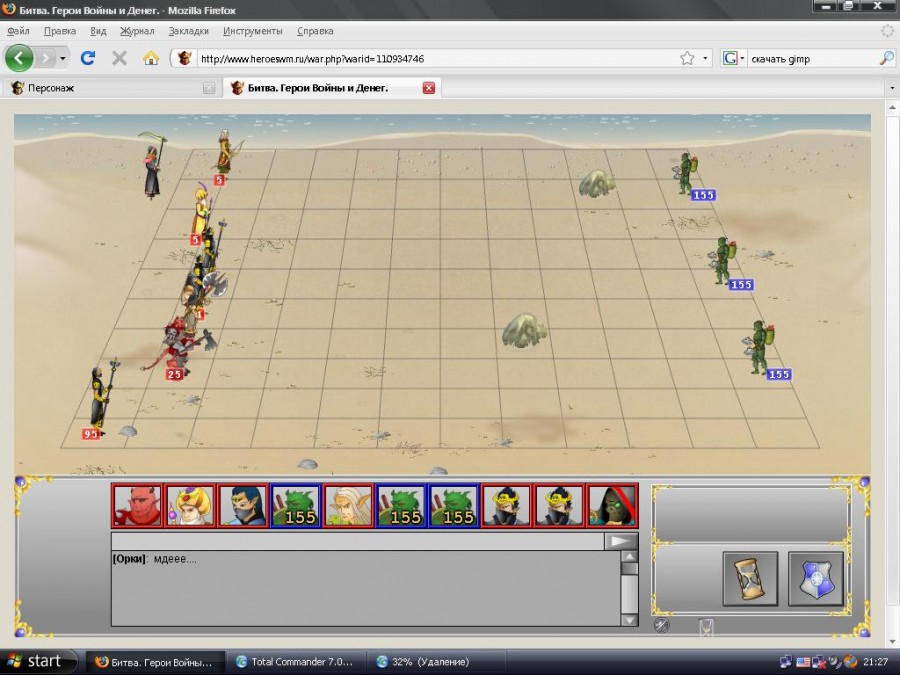Click the site favicon in the address bar
This screenshot has width=900, height=675.
point(184,58)
